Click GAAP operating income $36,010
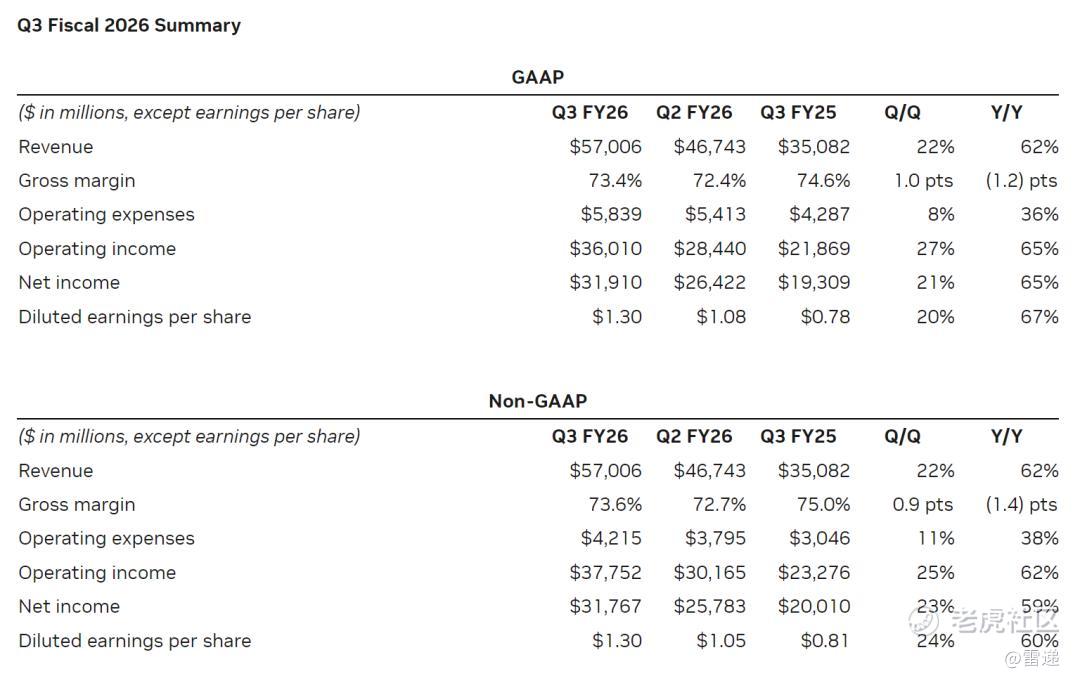Image resolution: width=1080 pixels, height=683 pixels. click(x=605, y=249)
